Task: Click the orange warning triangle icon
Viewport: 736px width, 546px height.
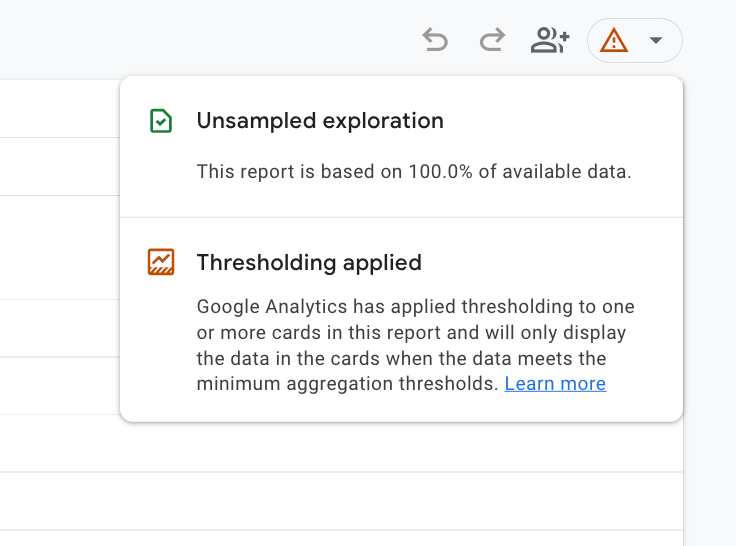Action: point(613,40)
